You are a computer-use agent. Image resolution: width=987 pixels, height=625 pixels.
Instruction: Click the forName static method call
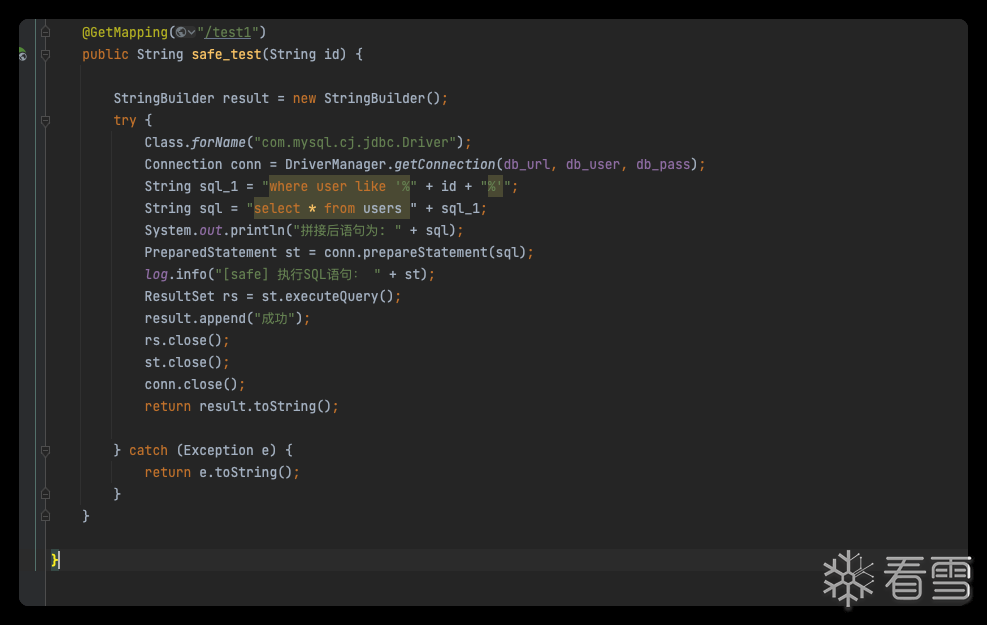(218, 143)
